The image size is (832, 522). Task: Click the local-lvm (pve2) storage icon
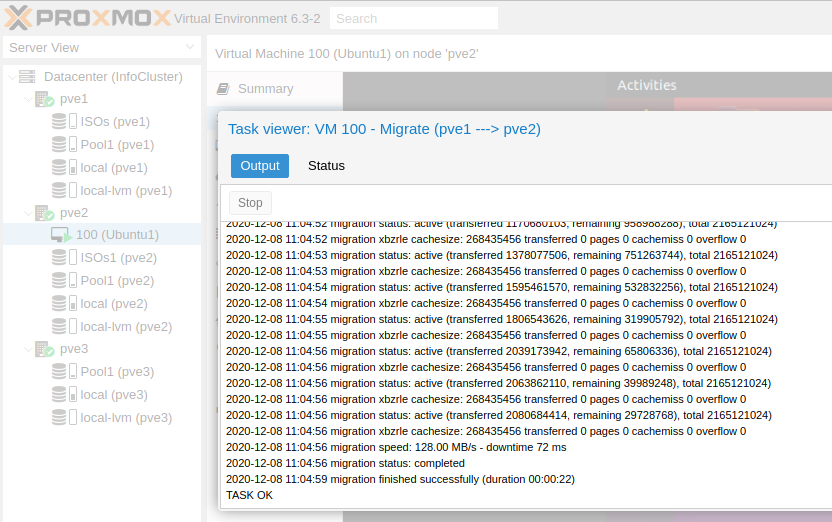(64, 326)
